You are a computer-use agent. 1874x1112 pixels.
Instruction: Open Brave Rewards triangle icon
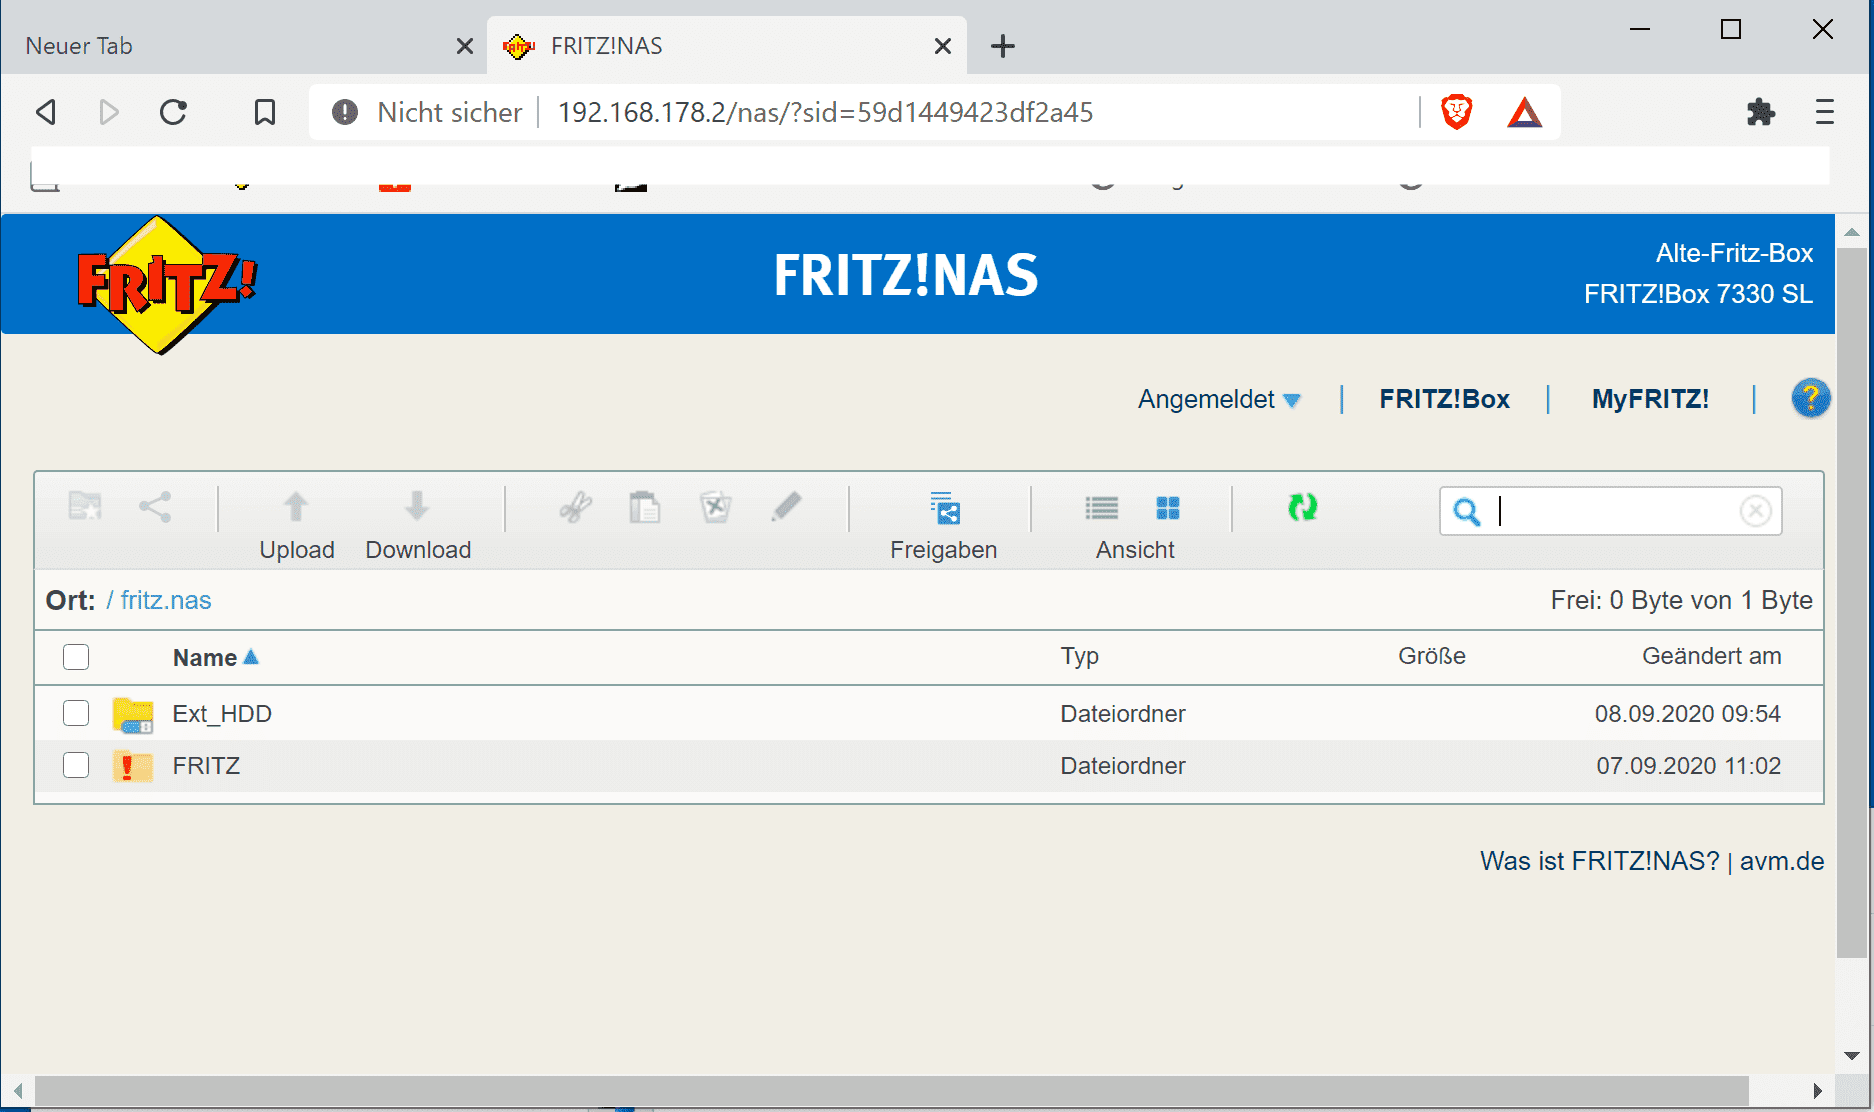pos(1524,112)
